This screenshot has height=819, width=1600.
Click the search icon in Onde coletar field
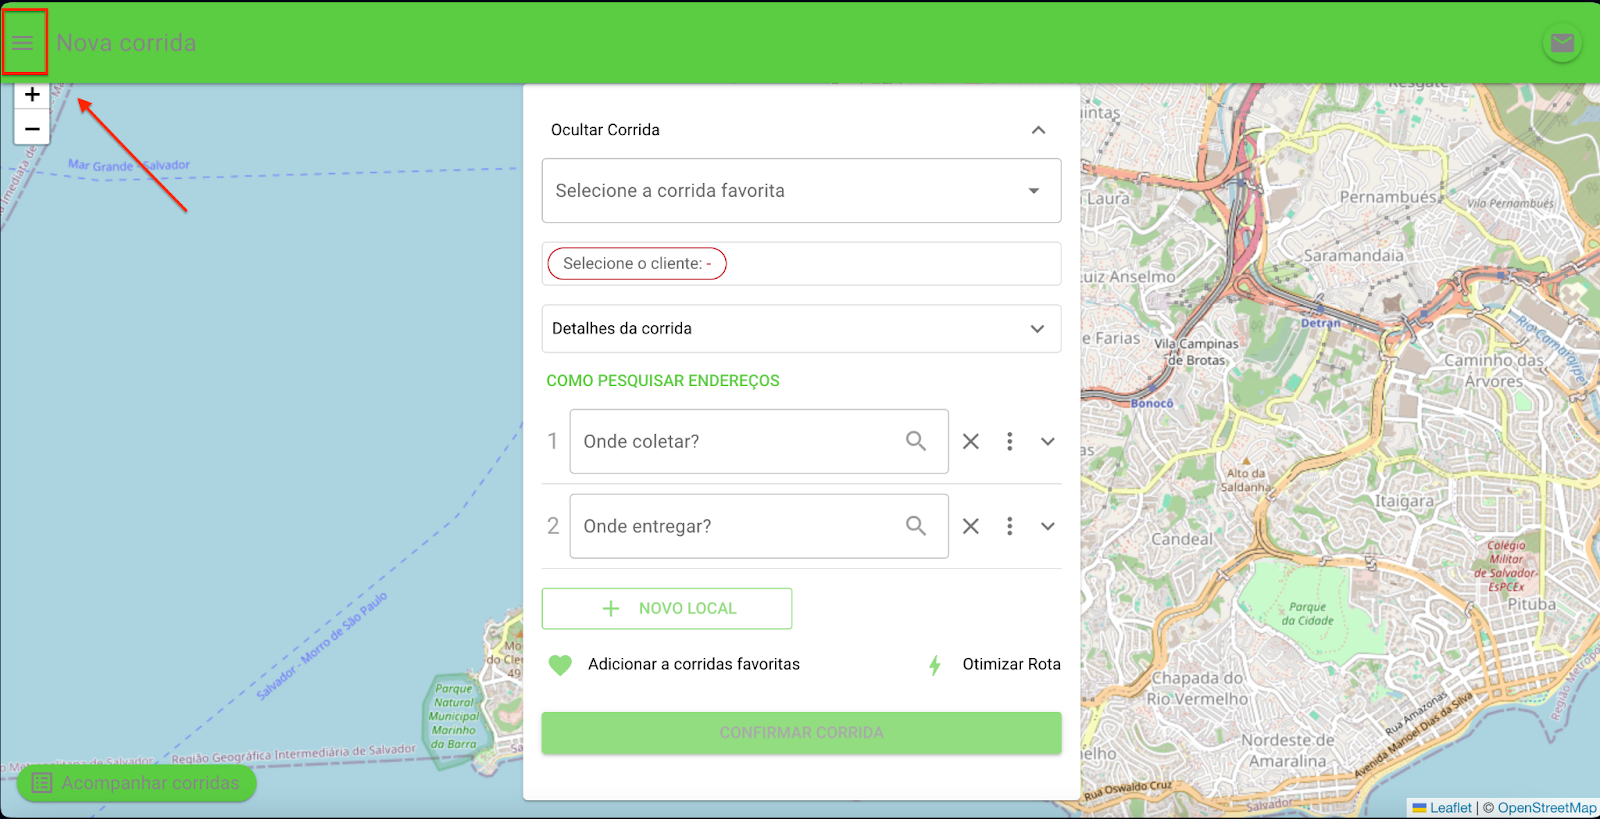916,441
